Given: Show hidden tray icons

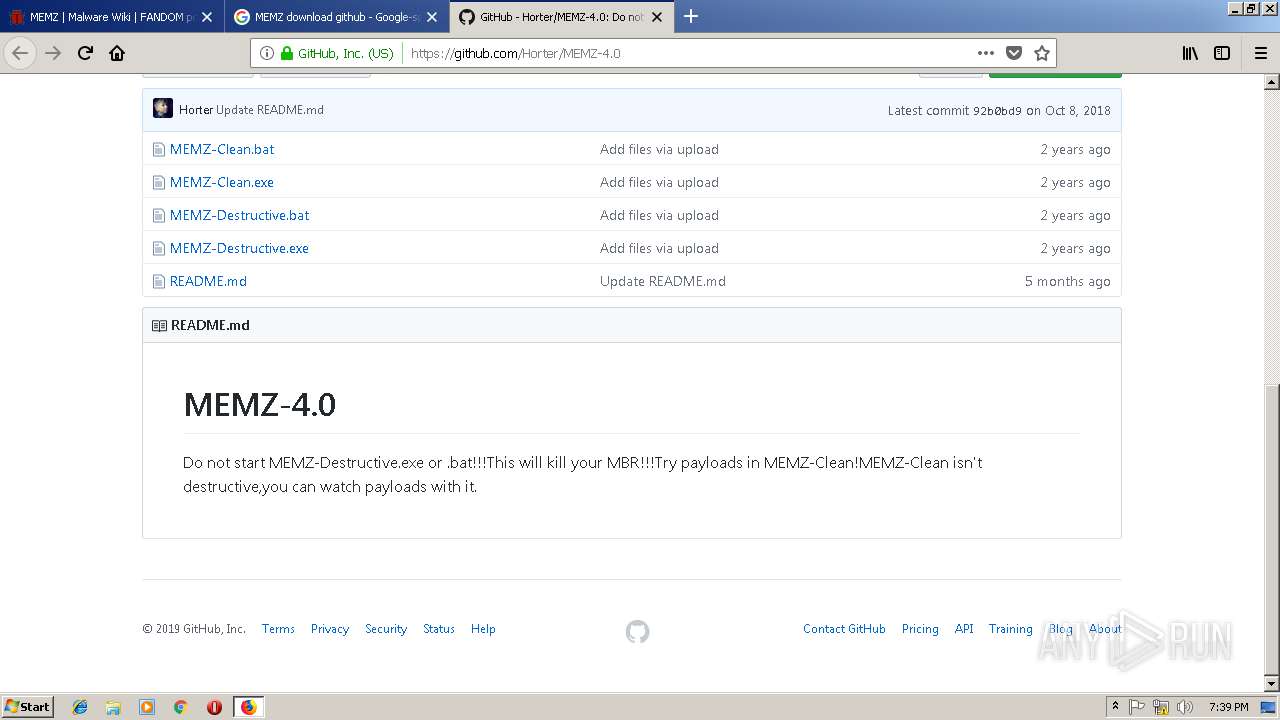Looking at the screenshot, I should [x=1116, y=707].
